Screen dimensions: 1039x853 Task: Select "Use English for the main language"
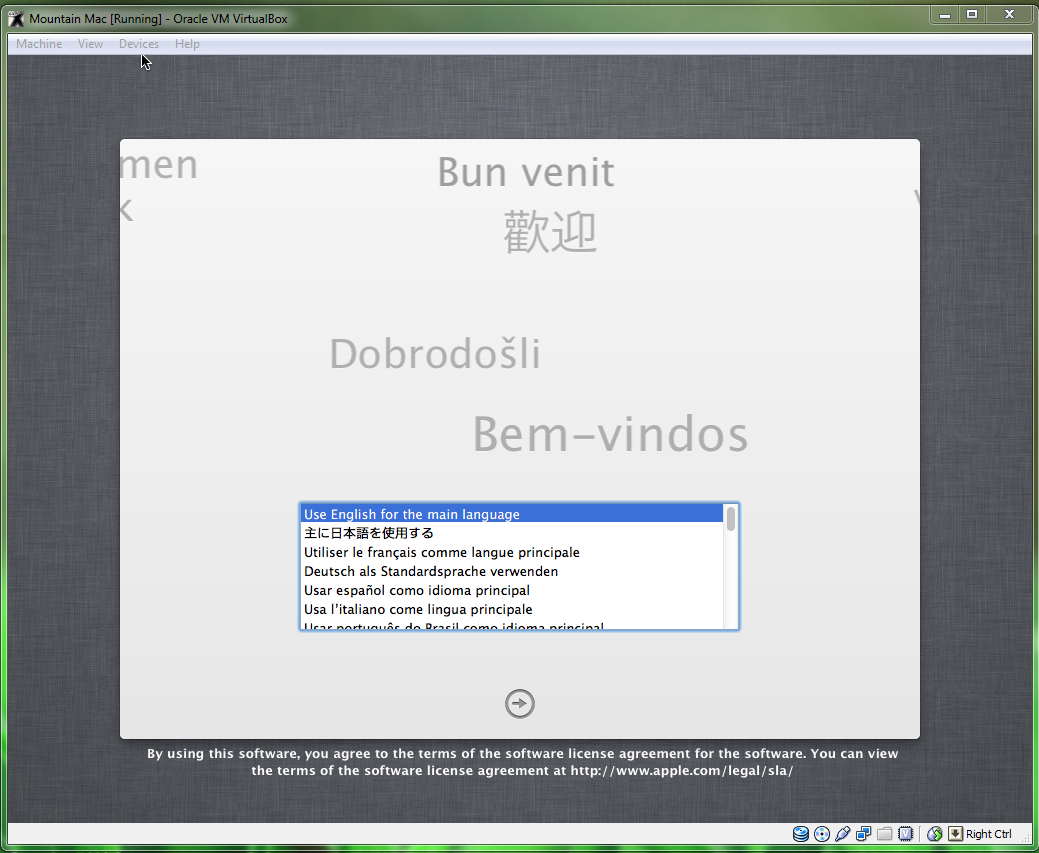[x=412, y=514]
